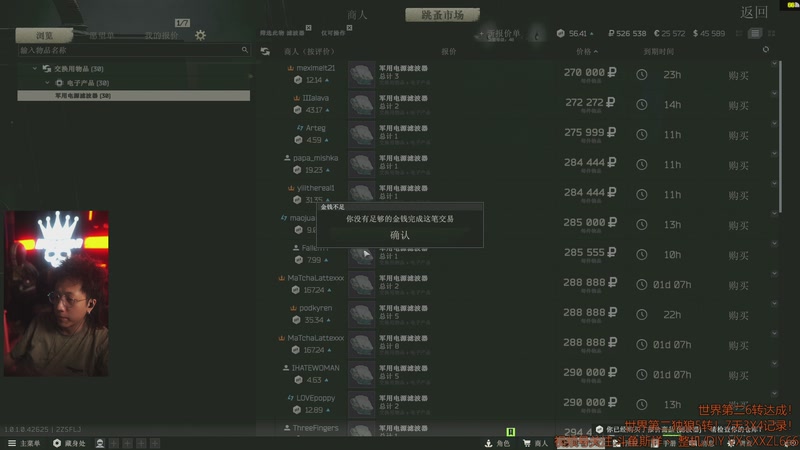Buy IIIalava's offer at 272 272
The width and height of the screenshot is (800, 450).
tap(738, 106)
